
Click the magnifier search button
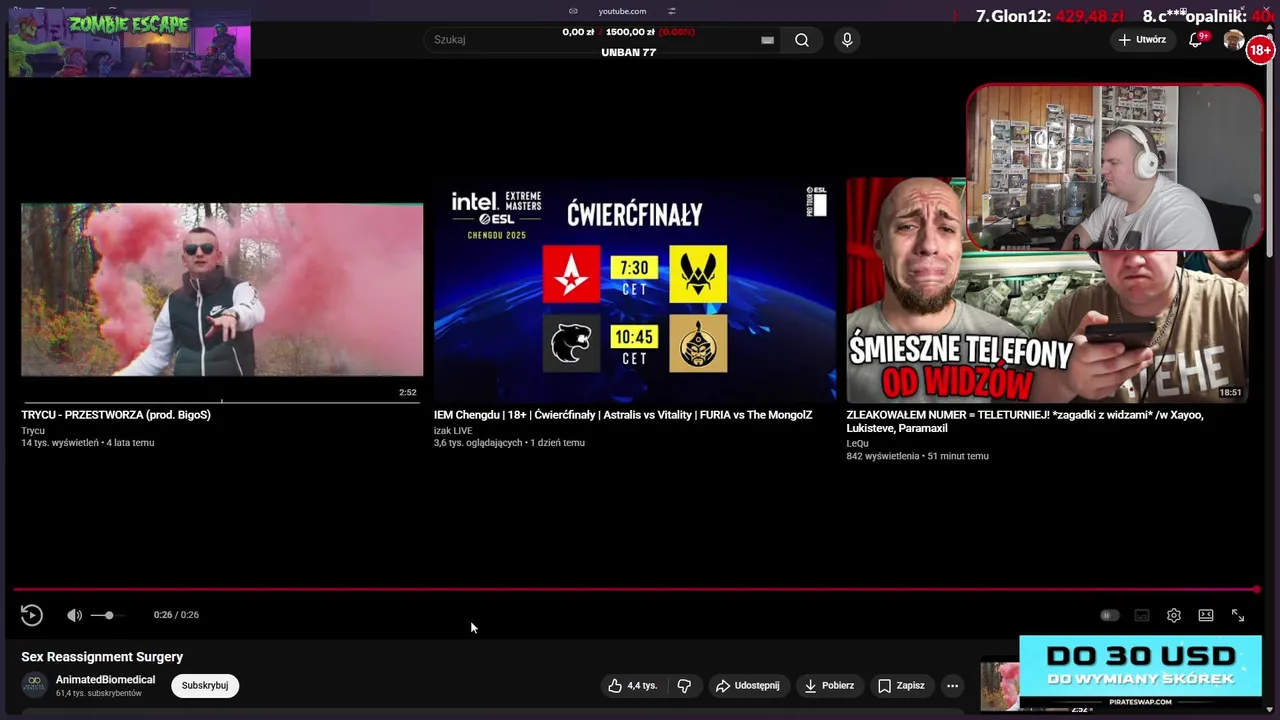pos(802,40)
